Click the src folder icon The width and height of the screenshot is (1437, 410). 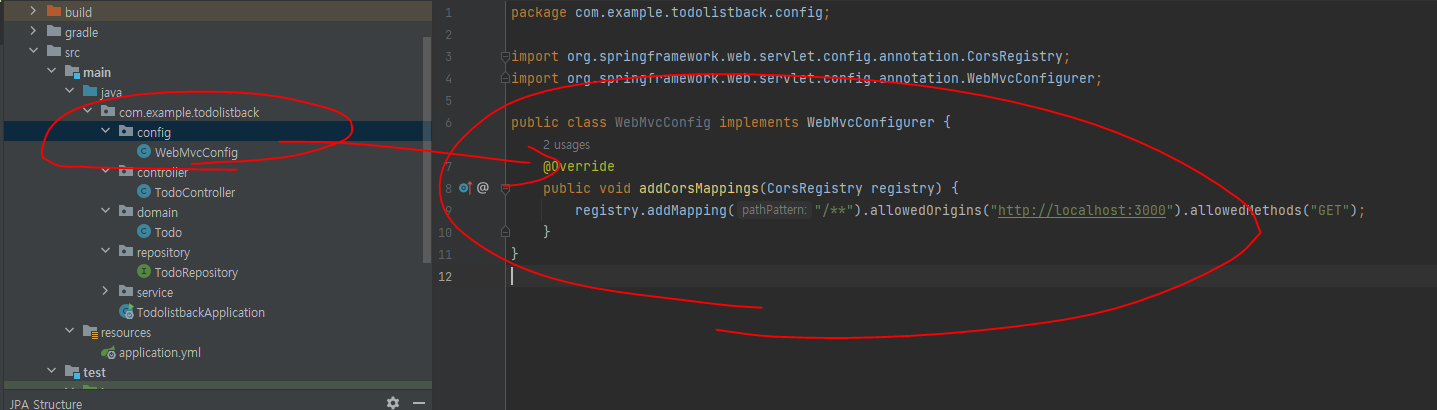point(53,52)
